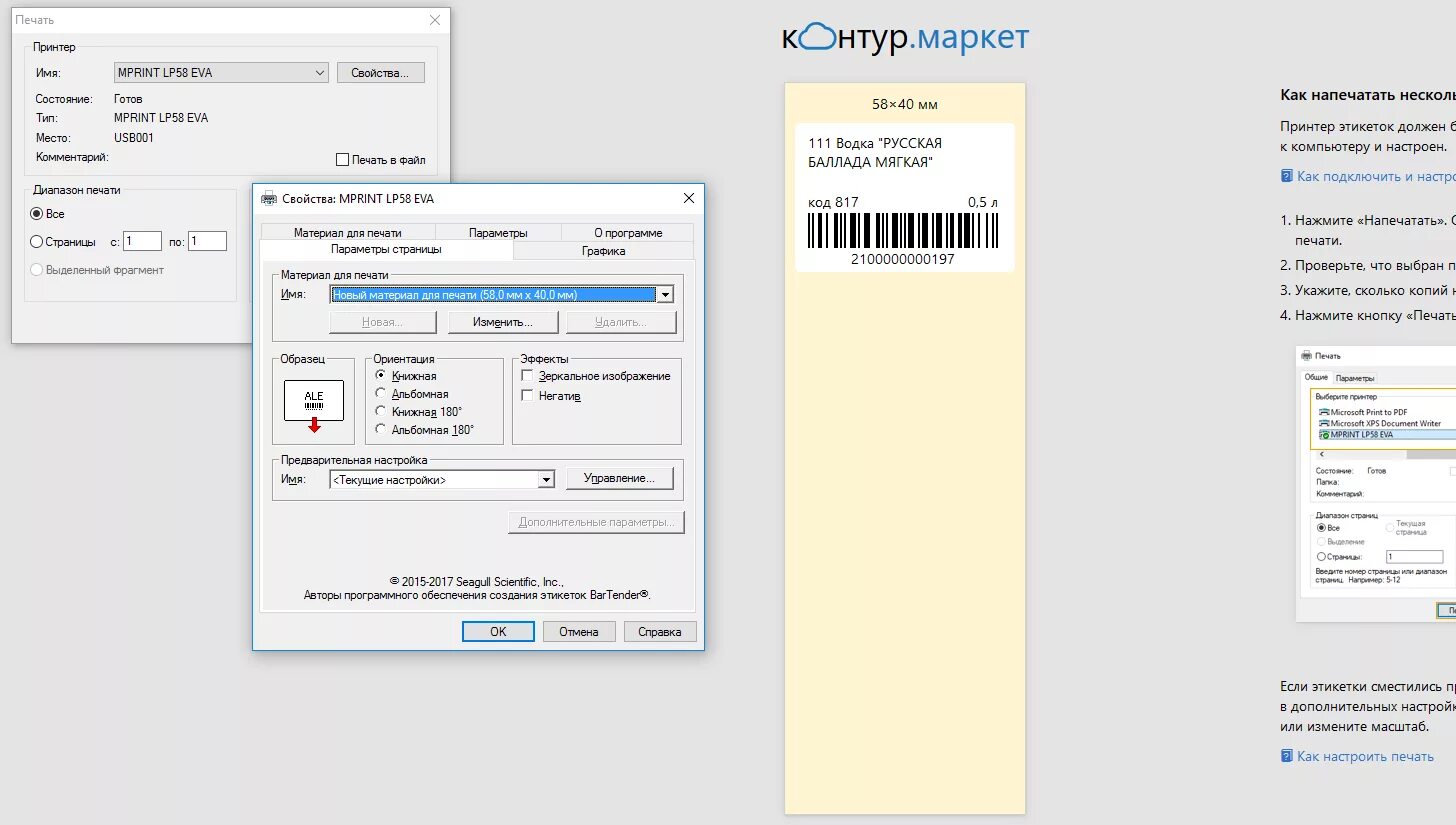Image resolution: width=1456 pixels, height=825 pixels.
Task: Click the barcode number 2100000000197
Action: (903, 259)
